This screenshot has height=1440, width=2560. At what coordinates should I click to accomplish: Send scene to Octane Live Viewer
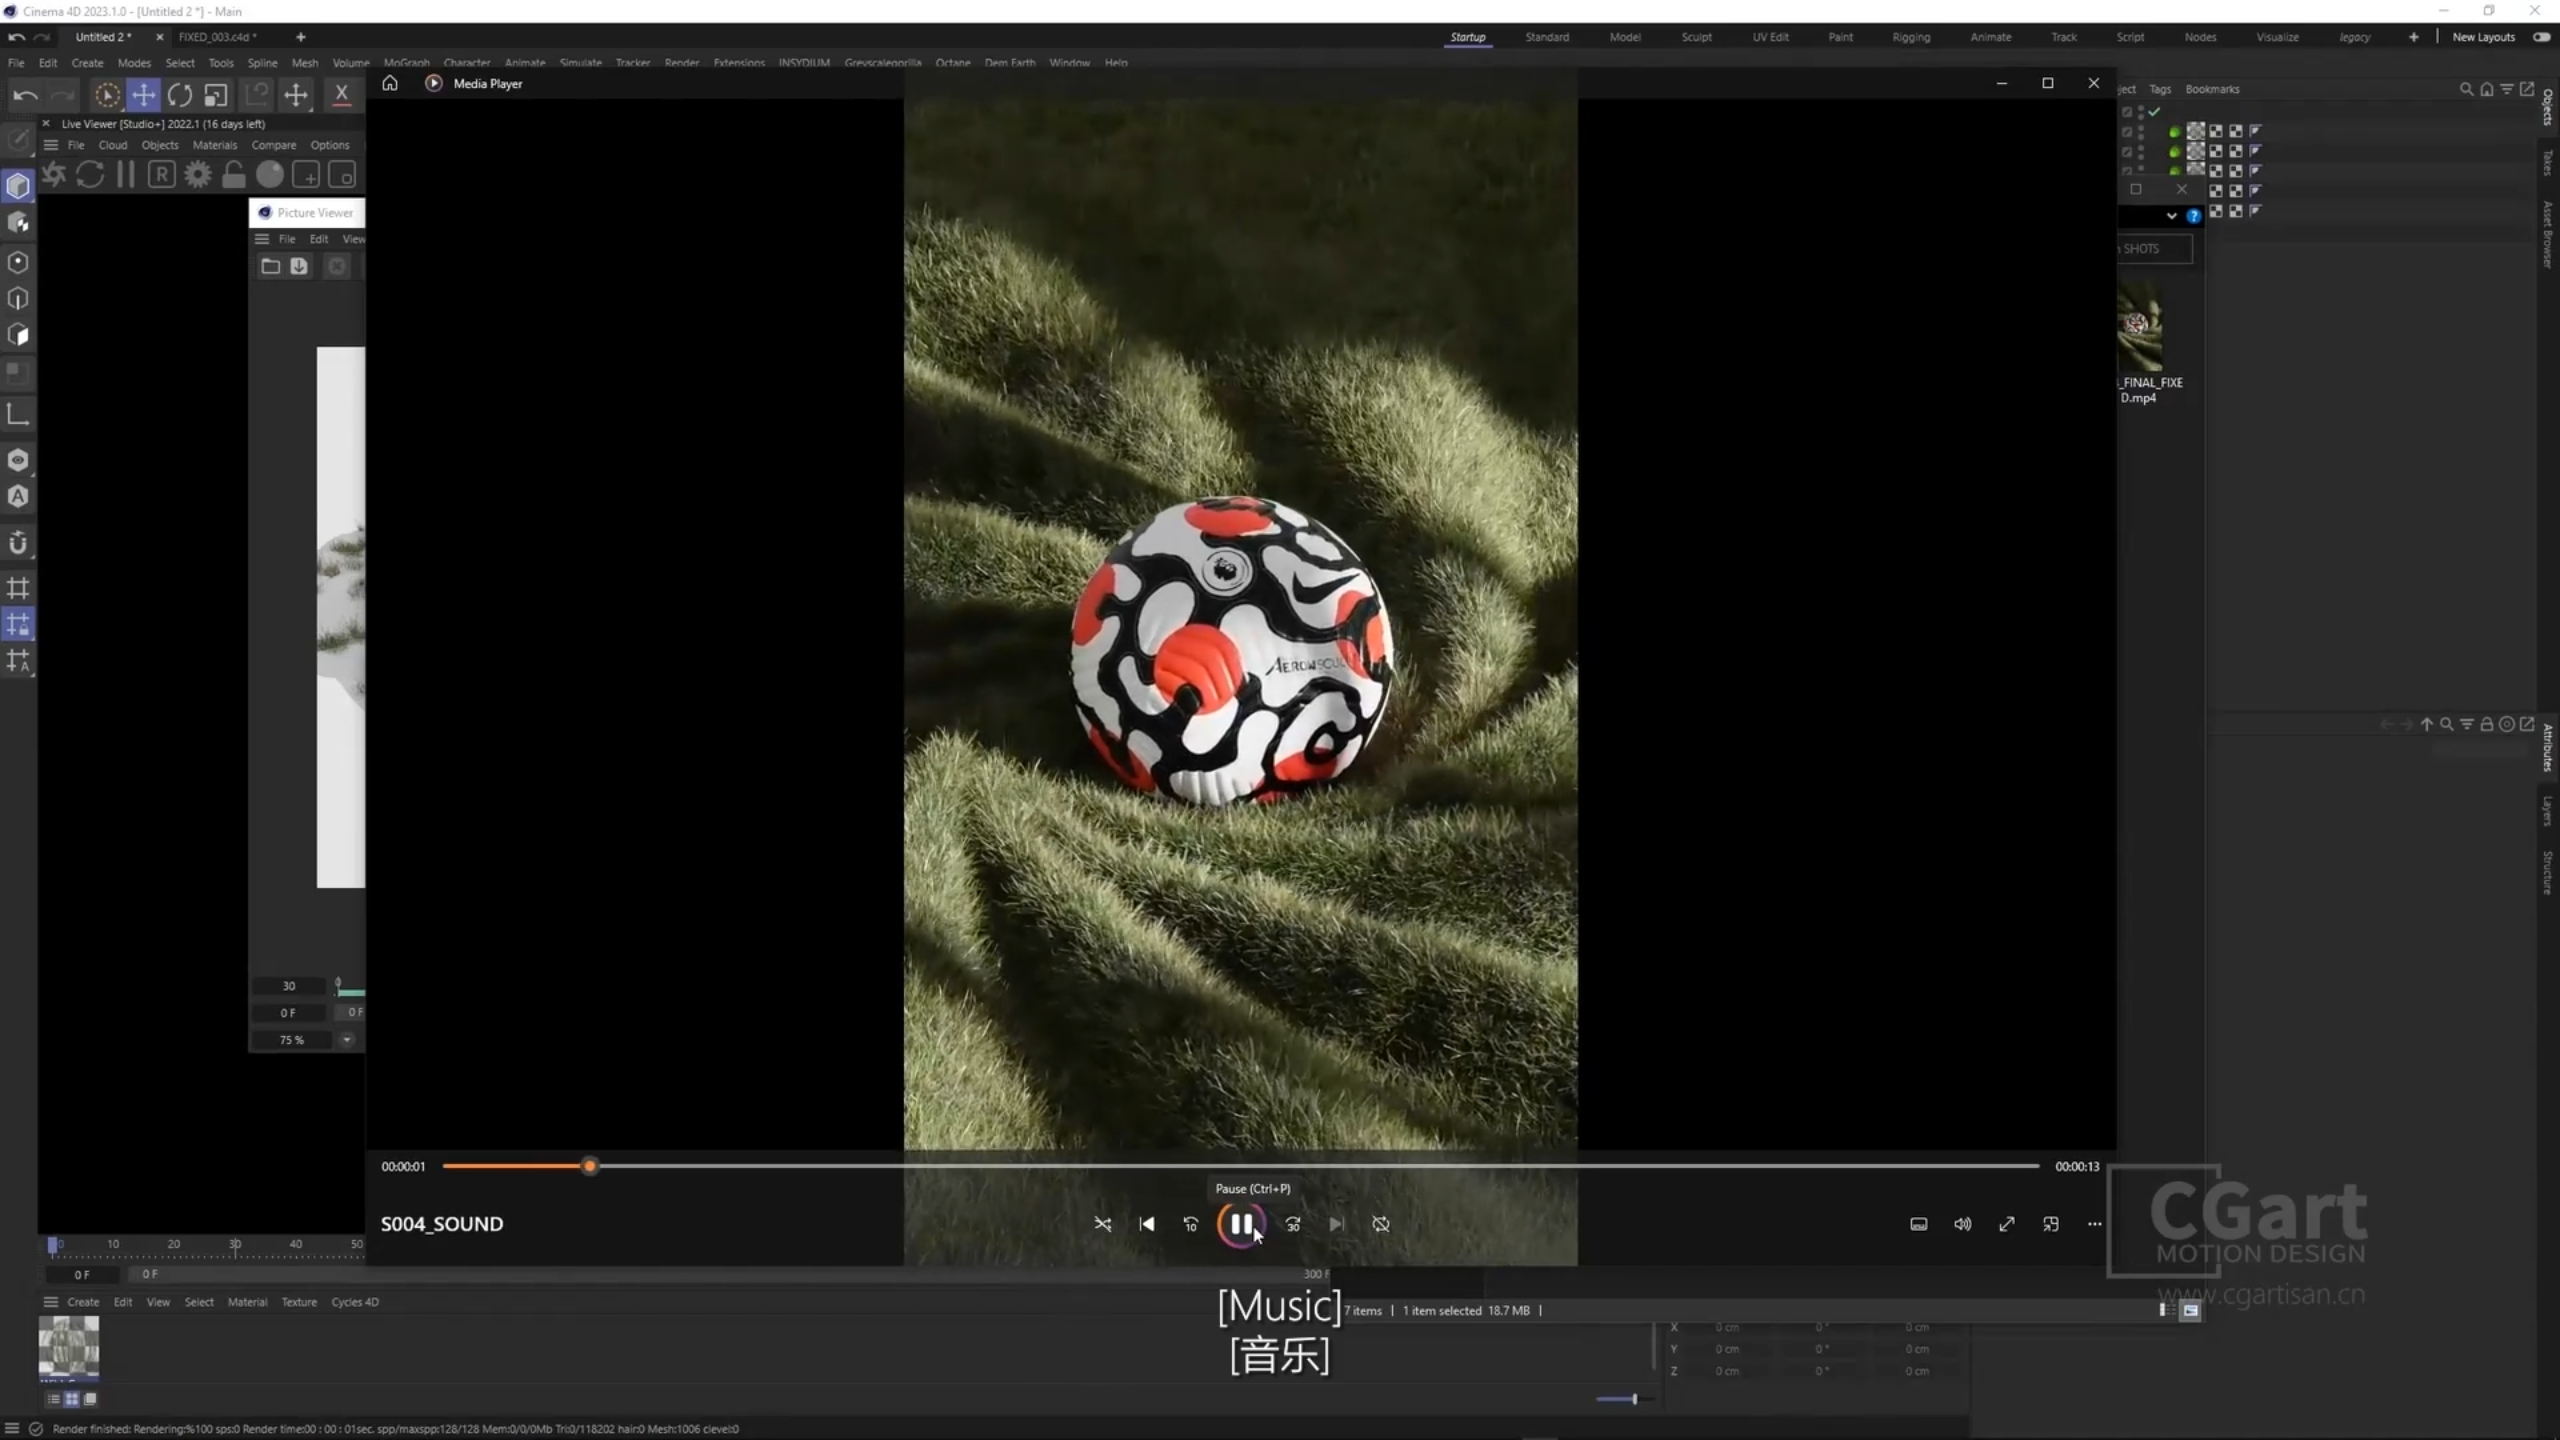(x=54, y=175)
